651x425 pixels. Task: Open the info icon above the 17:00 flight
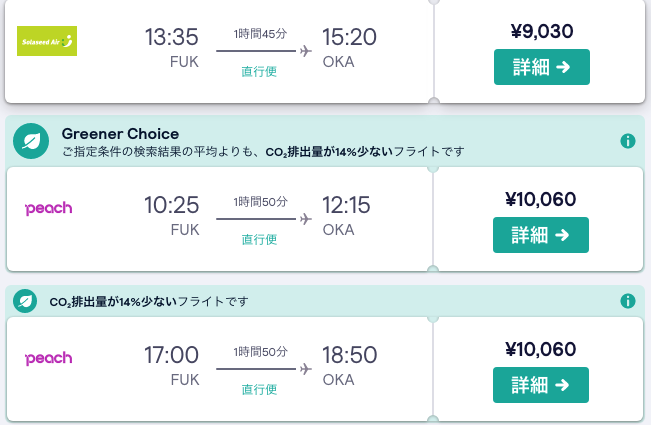(628, 301)
